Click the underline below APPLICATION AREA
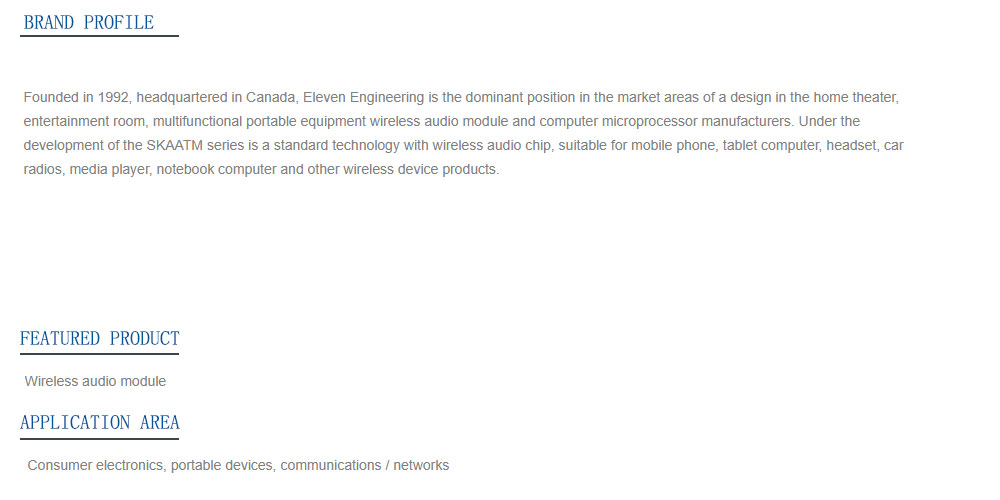 (x=99, y=438)
